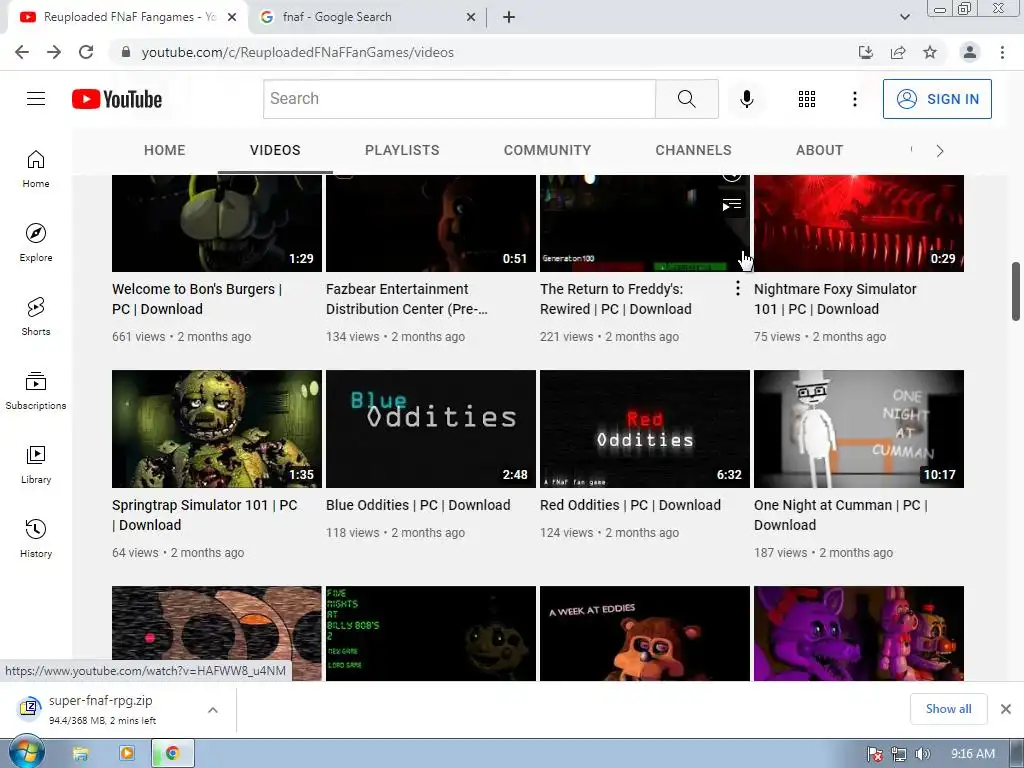1024x768 pixels.
Task: Open Windows Explorer from taskbar
Action: pos(80,754)
